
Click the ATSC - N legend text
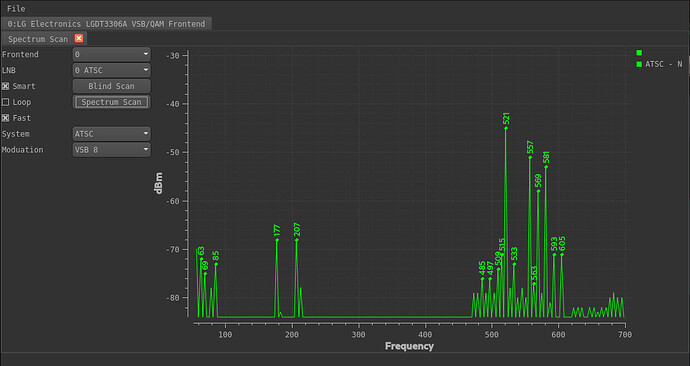(664, 64)
